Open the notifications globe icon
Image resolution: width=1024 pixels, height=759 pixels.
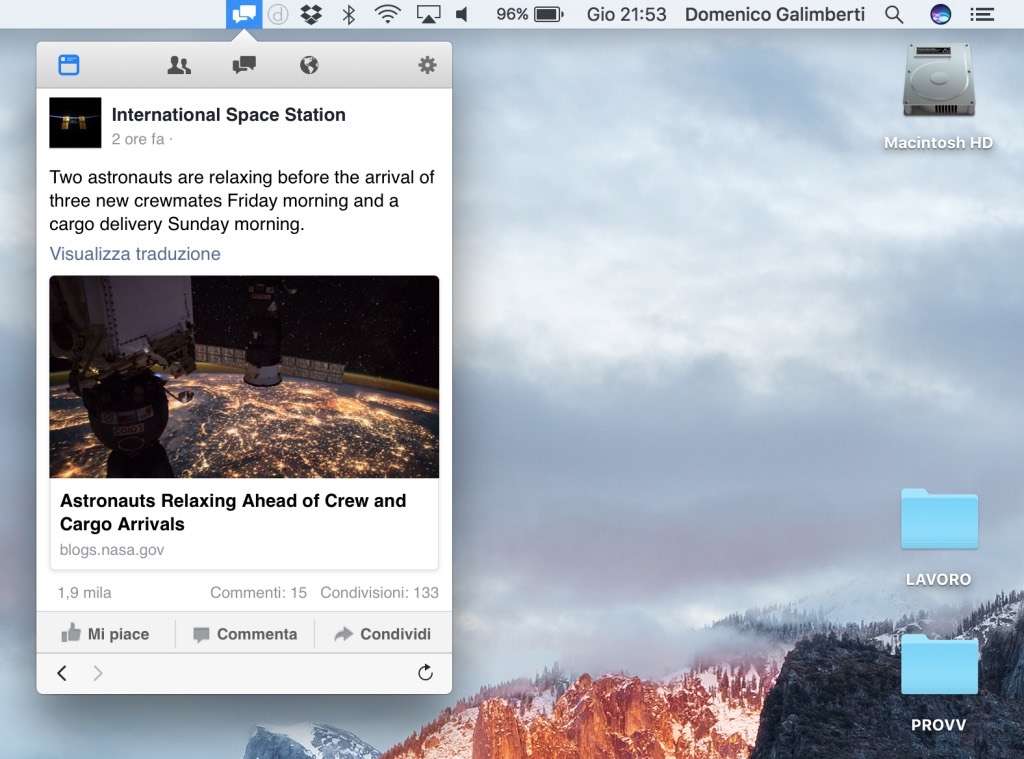coord(309,66)
